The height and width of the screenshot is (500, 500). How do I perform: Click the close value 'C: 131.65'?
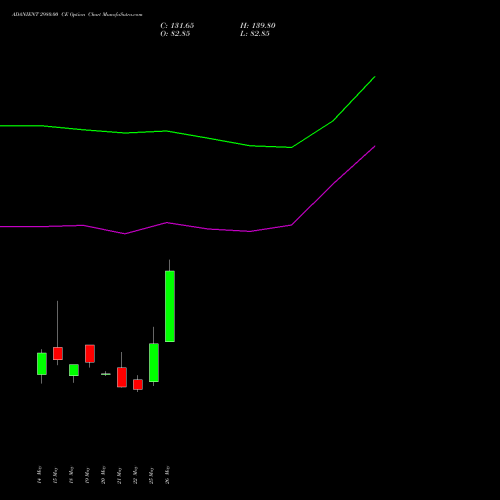(x=177, y=26)
